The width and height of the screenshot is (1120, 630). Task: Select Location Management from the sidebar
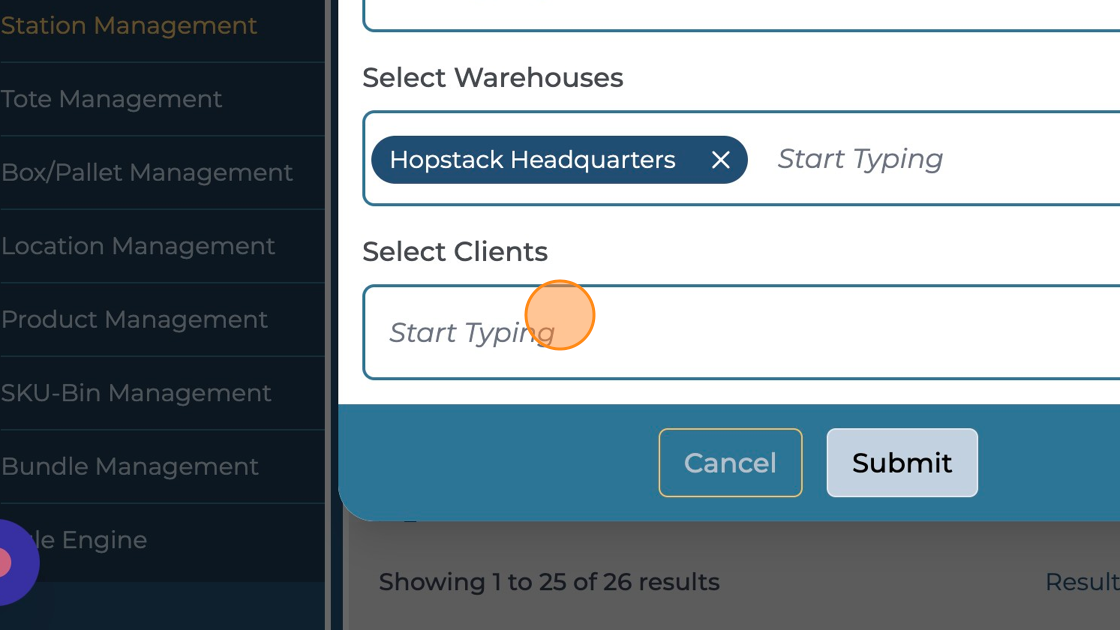pos(138,246)
